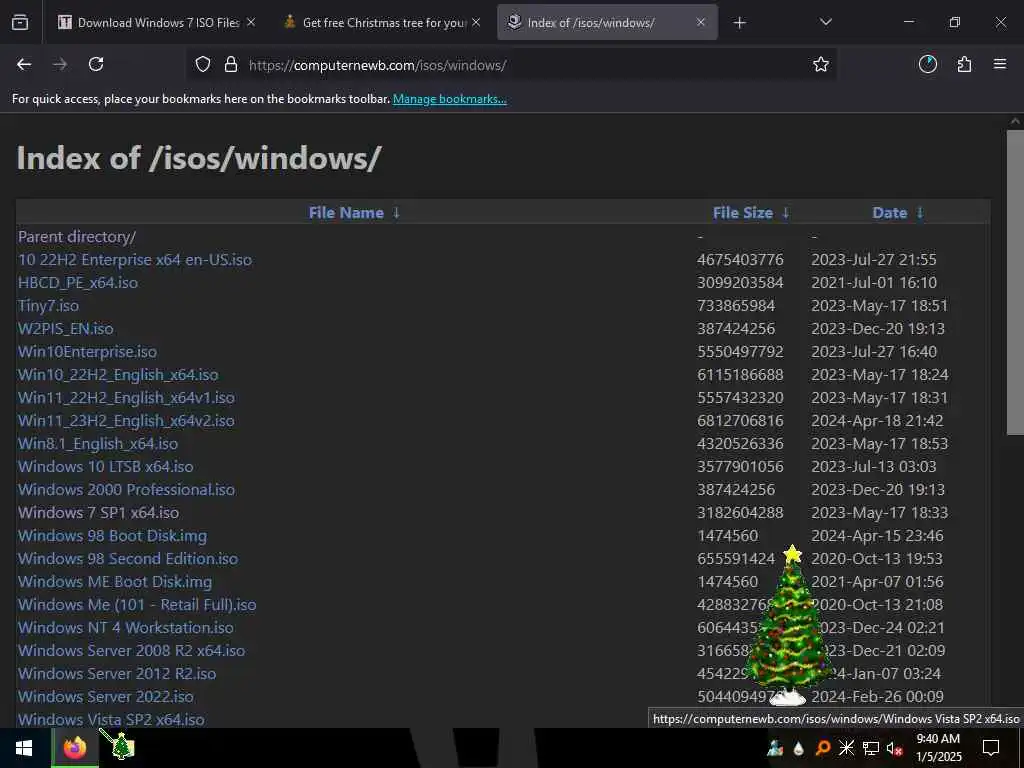Click Windows 2000 Professional.iso link
This screenshot has width=1024, height=768.
pyautogui.click(x=126, y=490)
